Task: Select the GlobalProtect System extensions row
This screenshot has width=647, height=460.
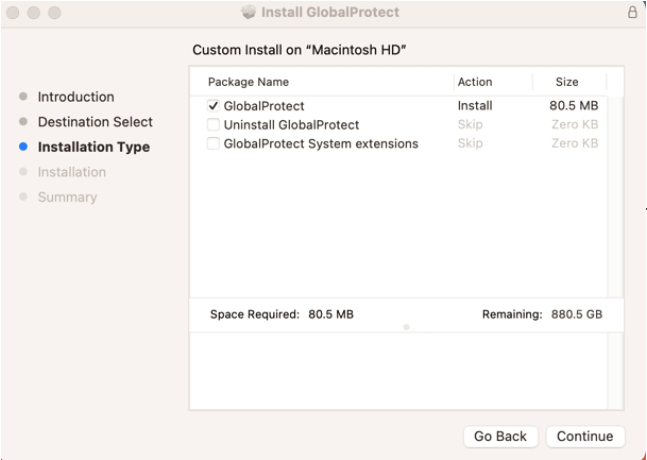Action: pyautogui.click(x=320, y=144)
